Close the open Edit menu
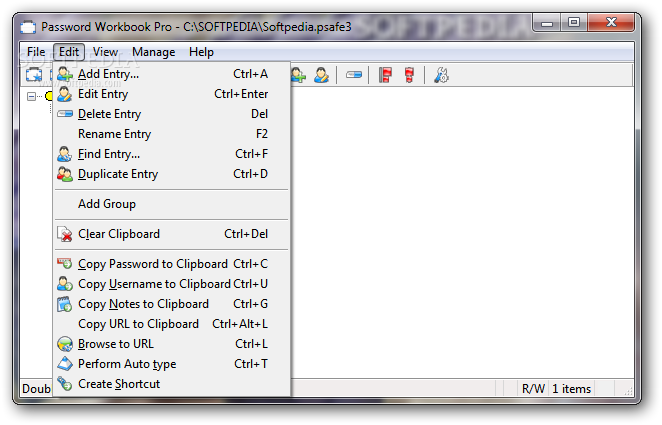662x425 pixels. point(69,52)
